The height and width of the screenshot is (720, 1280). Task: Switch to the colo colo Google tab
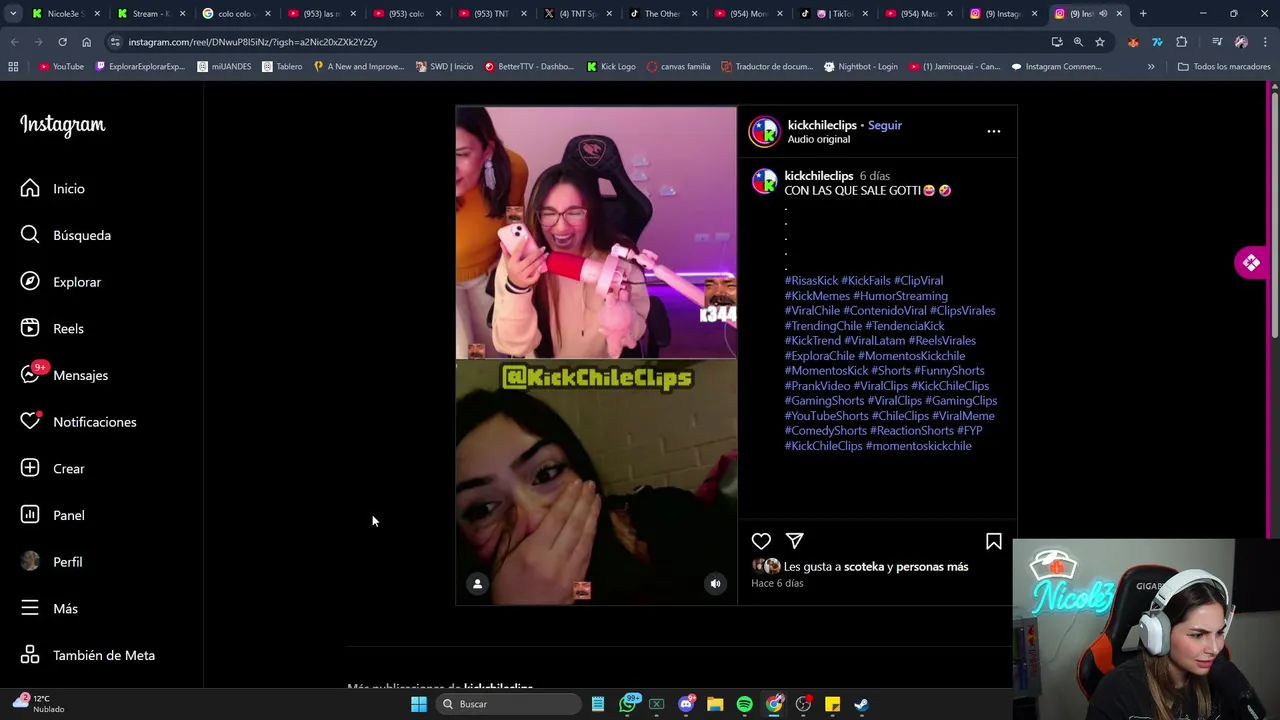click(236, 14)
